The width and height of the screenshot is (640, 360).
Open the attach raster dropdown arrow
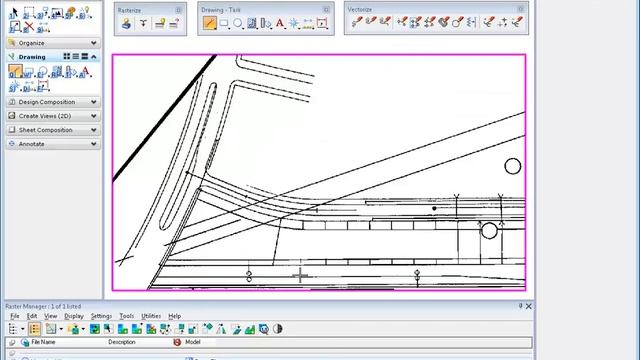pos(83,329)
